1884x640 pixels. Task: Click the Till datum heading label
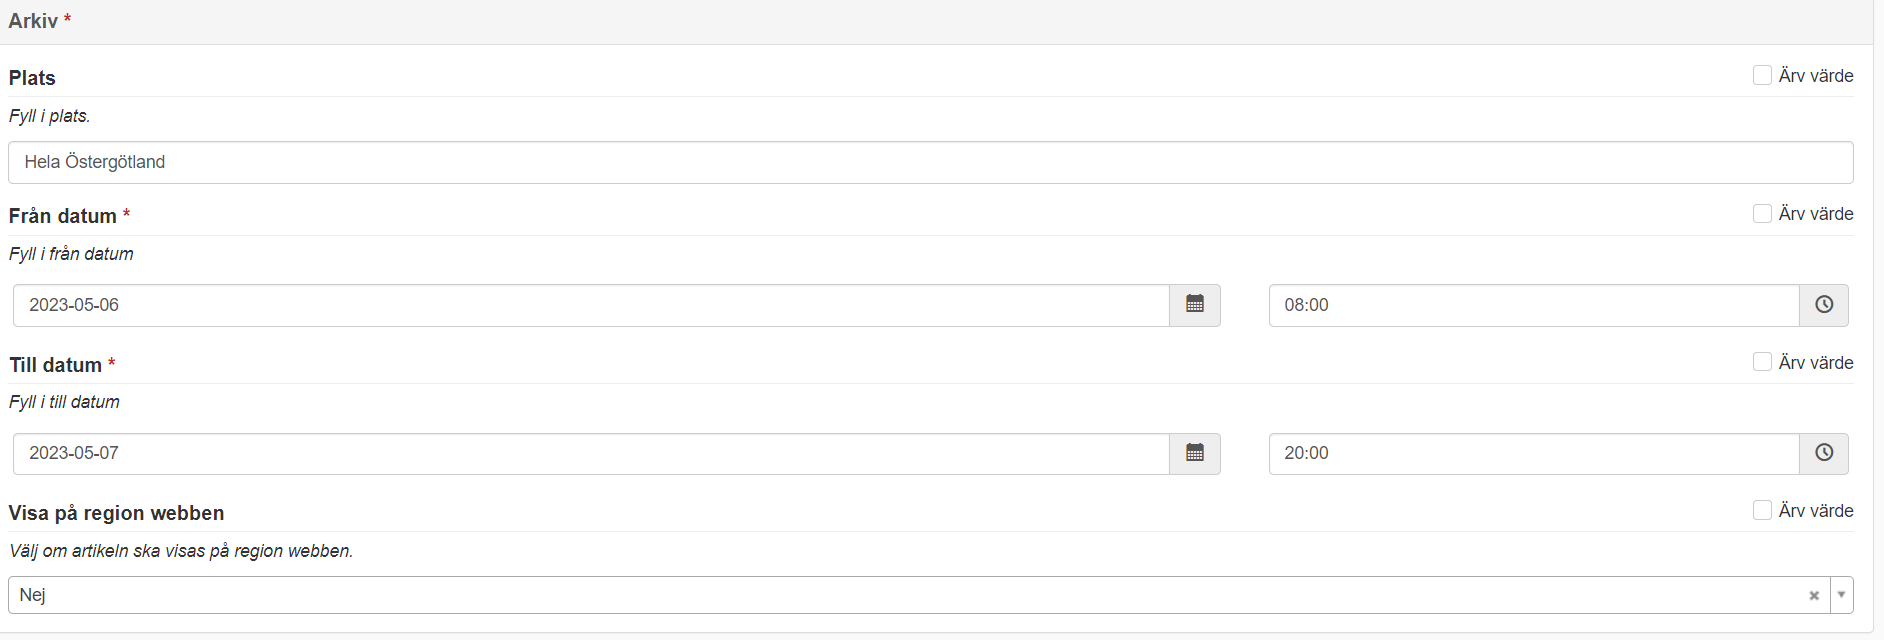point(56,365)
